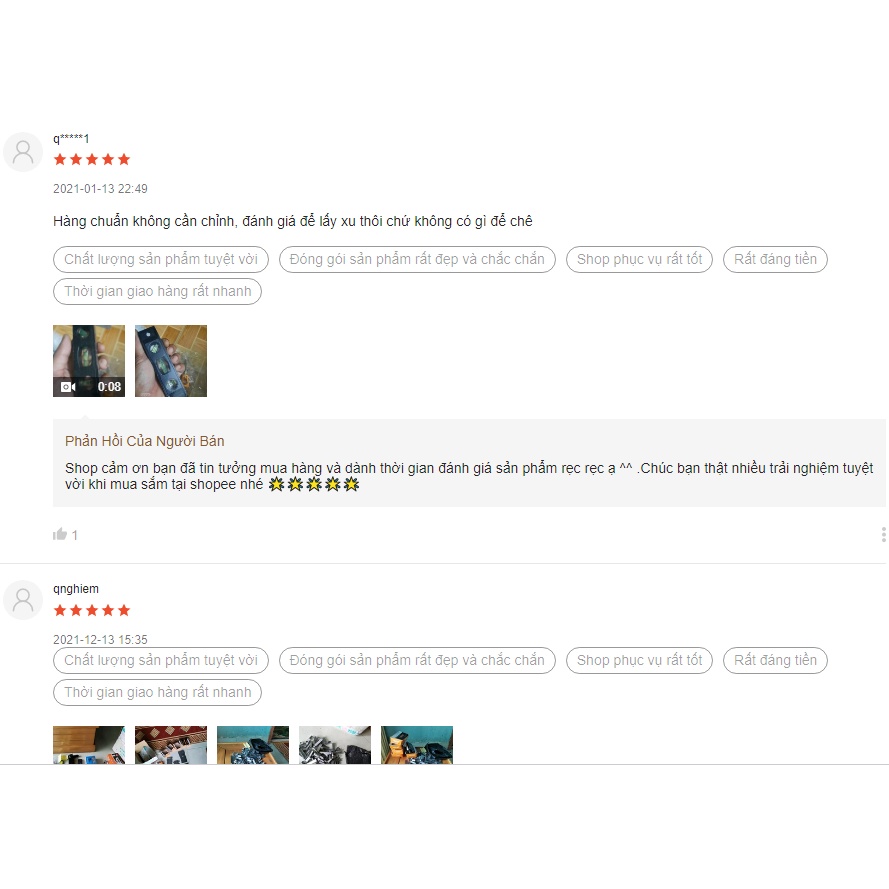Open third photo of qnghiem's review
This screenshot has height=889, width=889.
tap(253, 744)
